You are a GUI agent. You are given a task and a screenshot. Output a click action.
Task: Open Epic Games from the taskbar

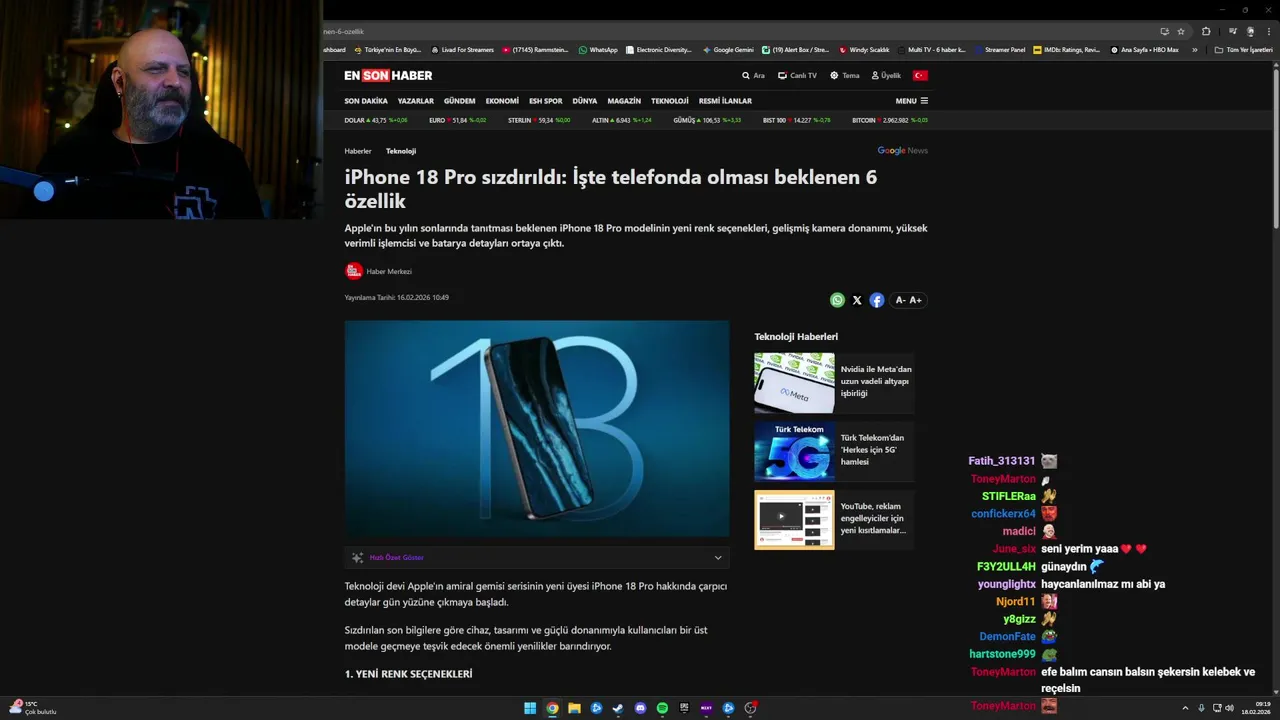point(684,708)
